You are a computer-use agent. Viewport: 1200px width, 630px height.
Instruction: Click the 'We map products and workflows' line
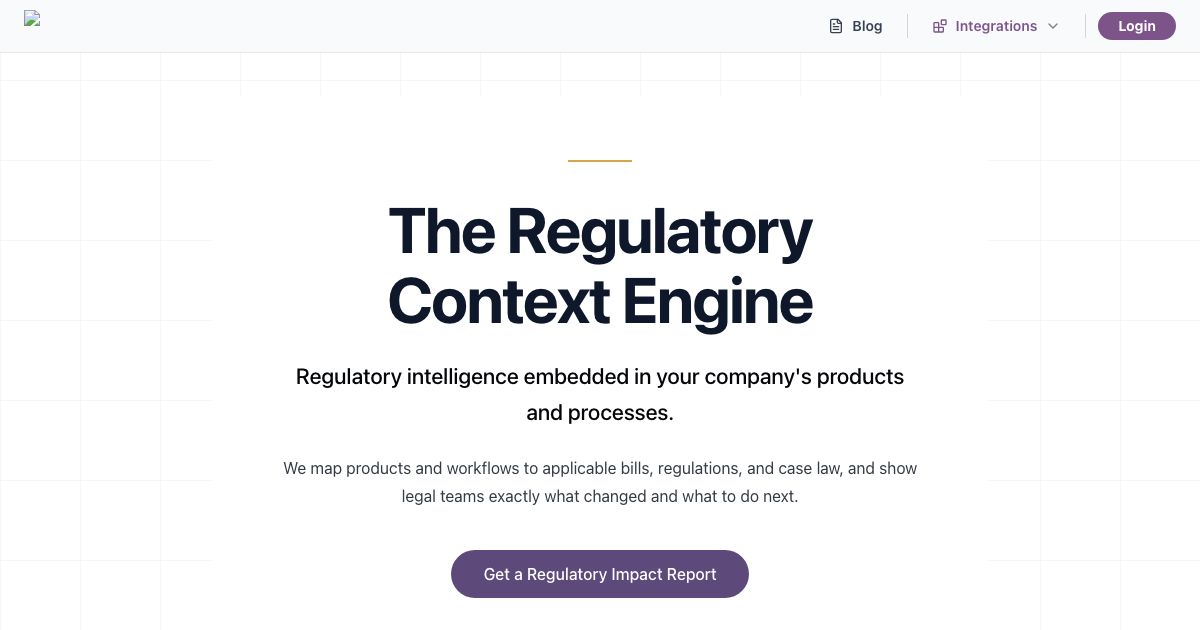pyautogui.click(x=600, y=468)
